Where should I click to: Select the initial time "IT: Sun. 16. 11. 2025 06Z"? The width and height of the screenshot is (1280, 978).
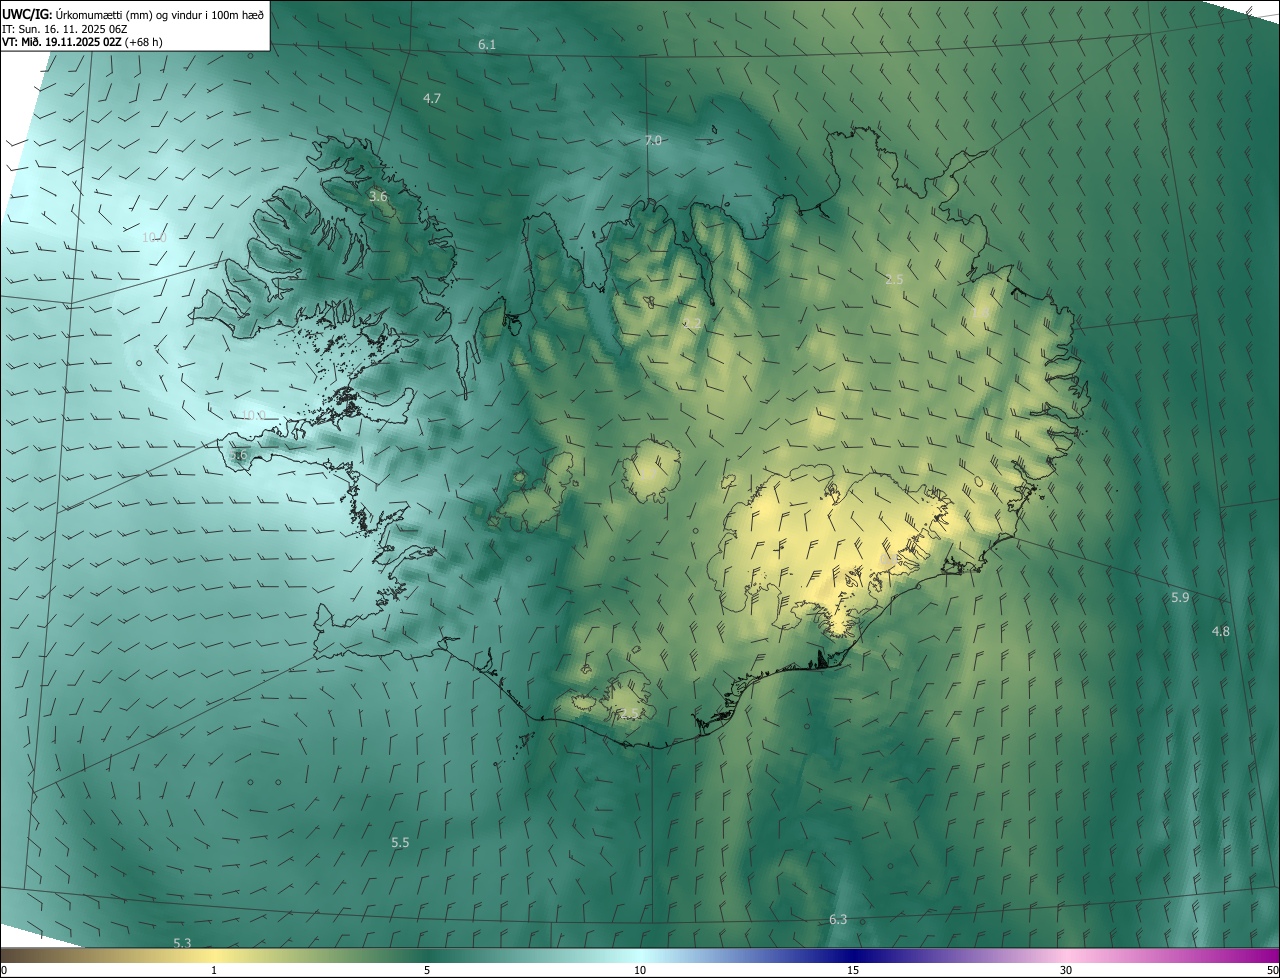tap(64, 28)
